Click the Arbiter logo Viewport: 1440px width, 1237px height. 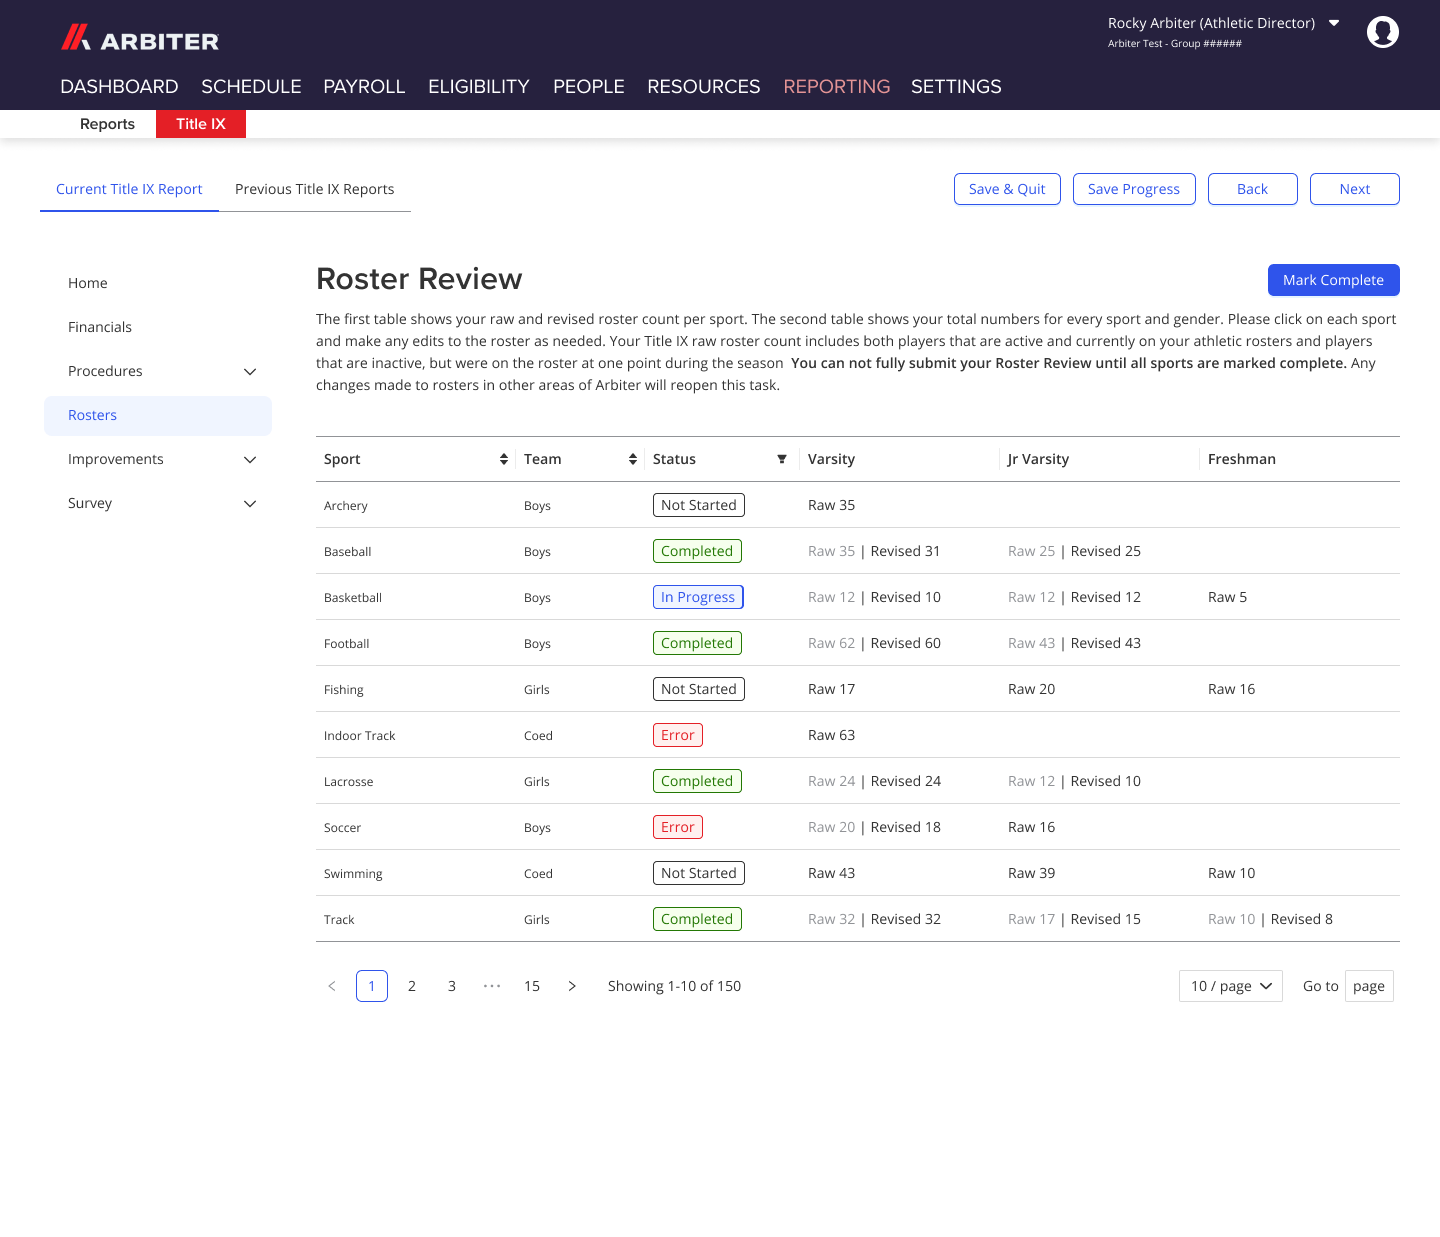click(139, 38)
